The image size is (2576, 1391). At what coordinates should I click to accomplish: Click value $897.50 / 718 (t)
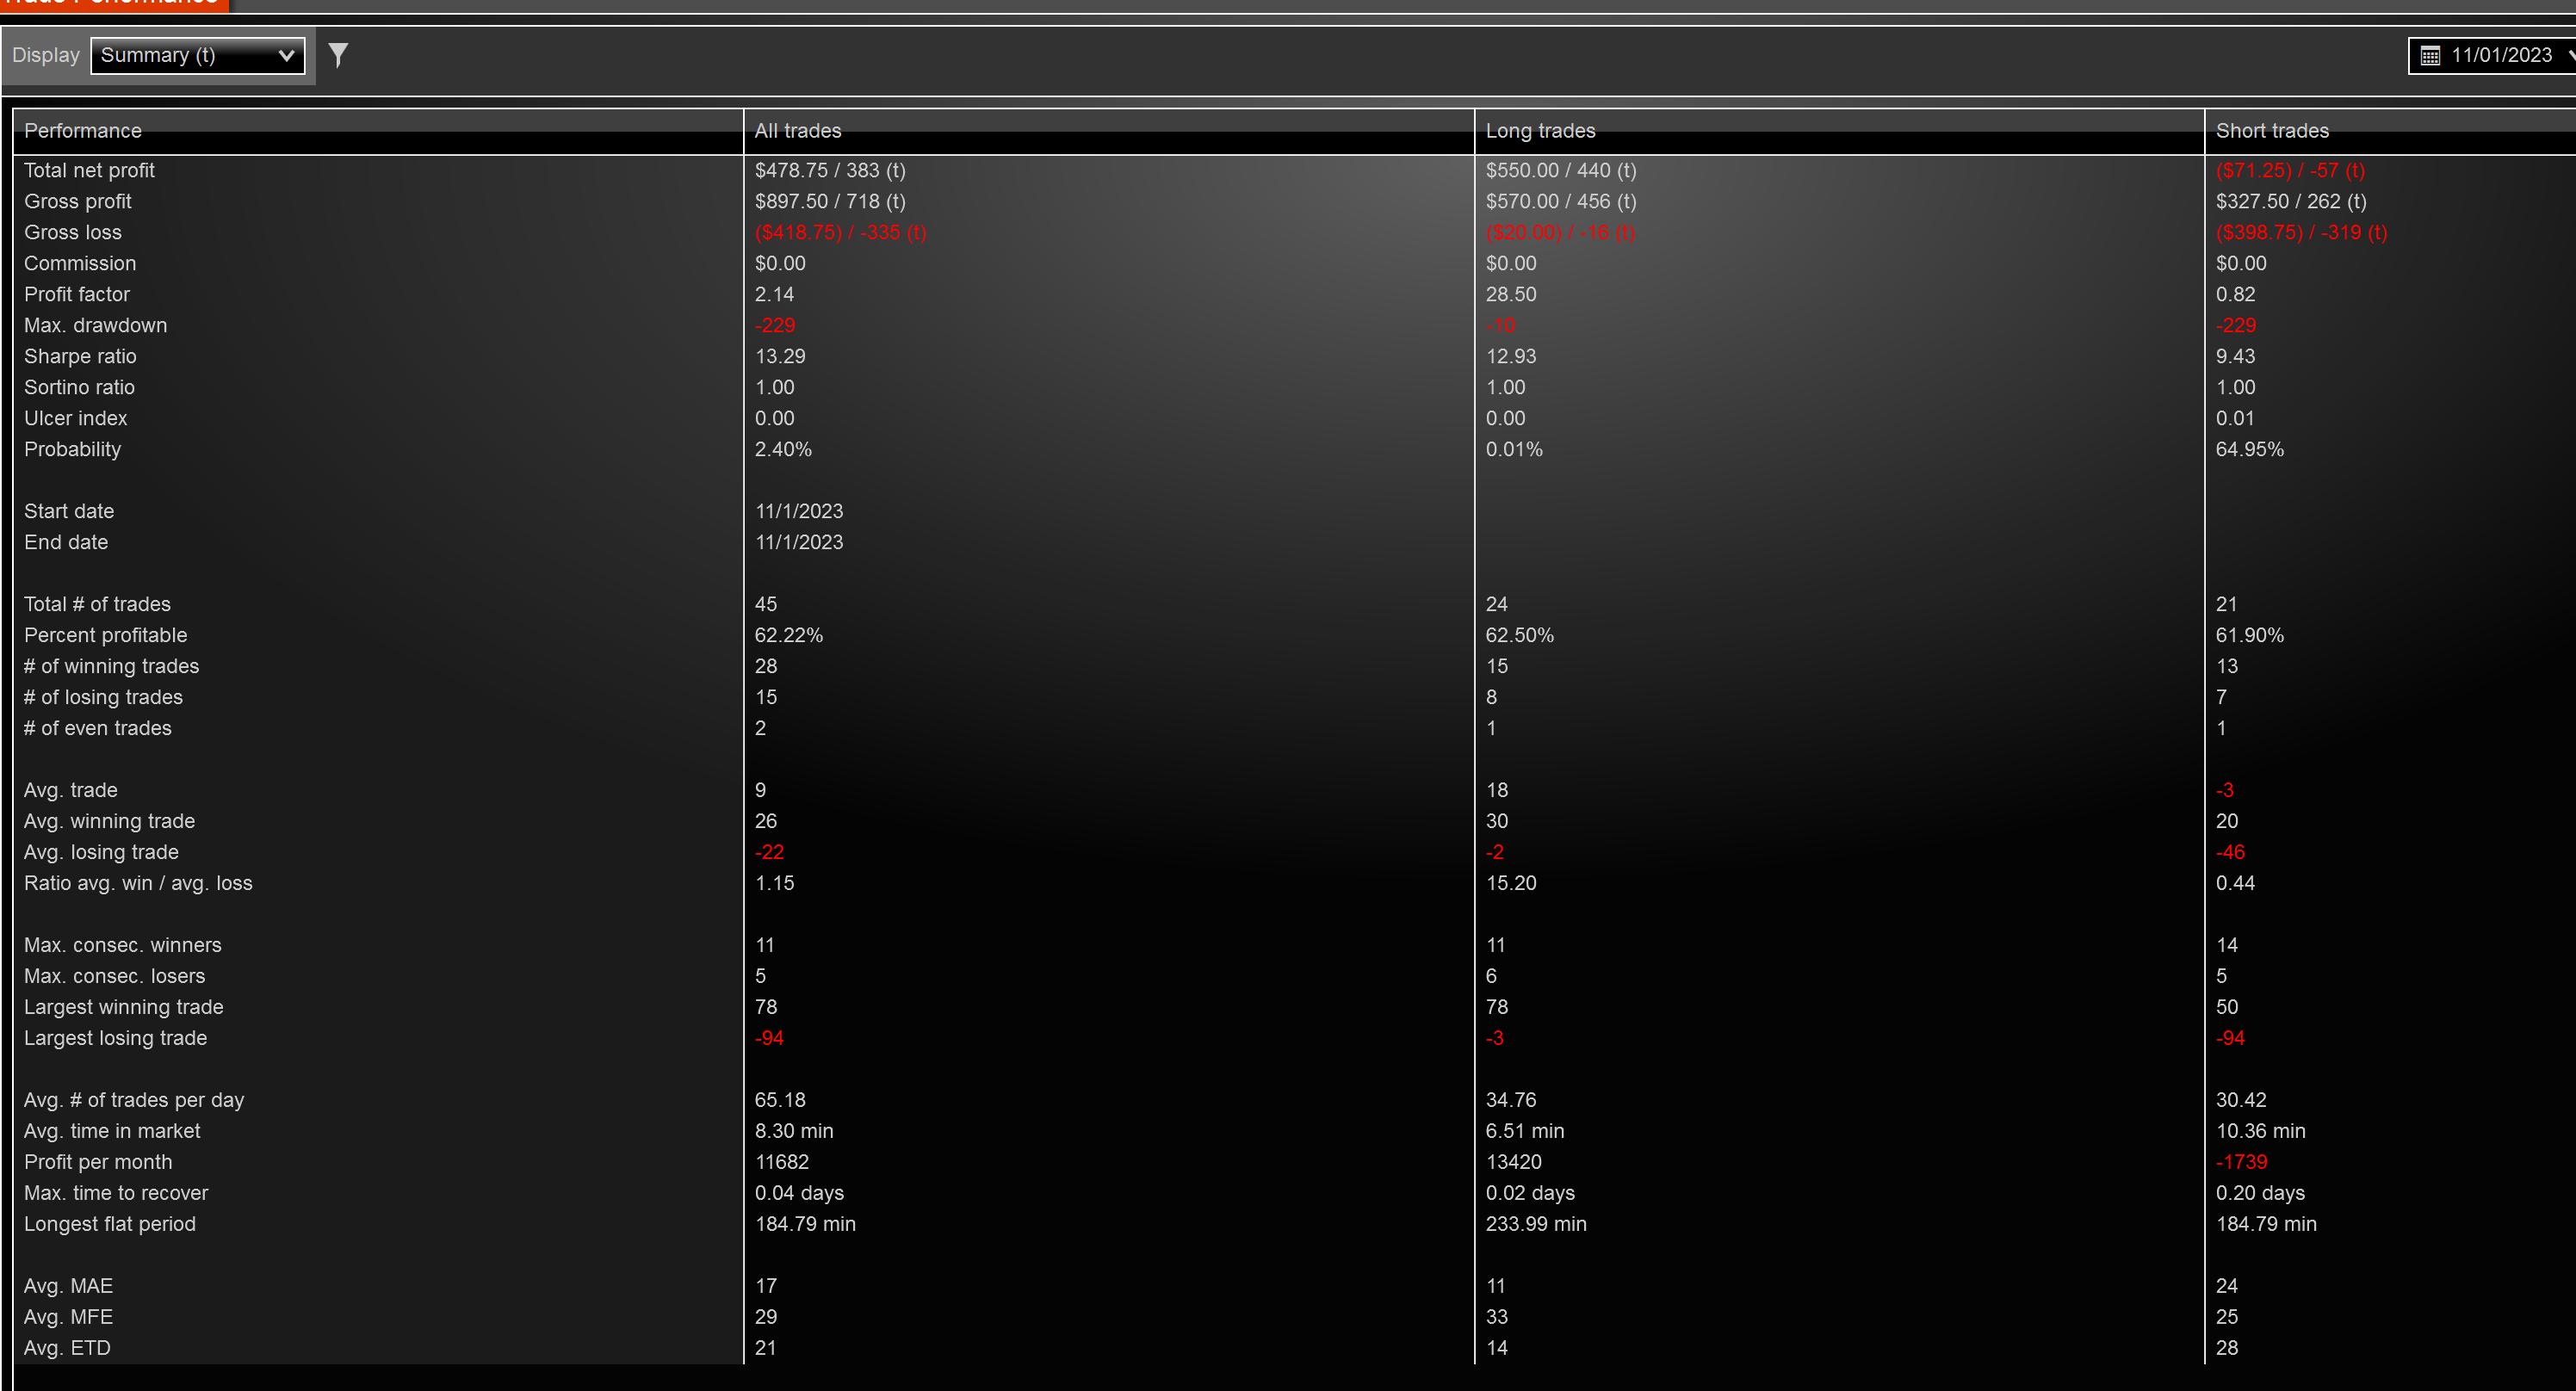pyautogui.click(x=830, y=201)
